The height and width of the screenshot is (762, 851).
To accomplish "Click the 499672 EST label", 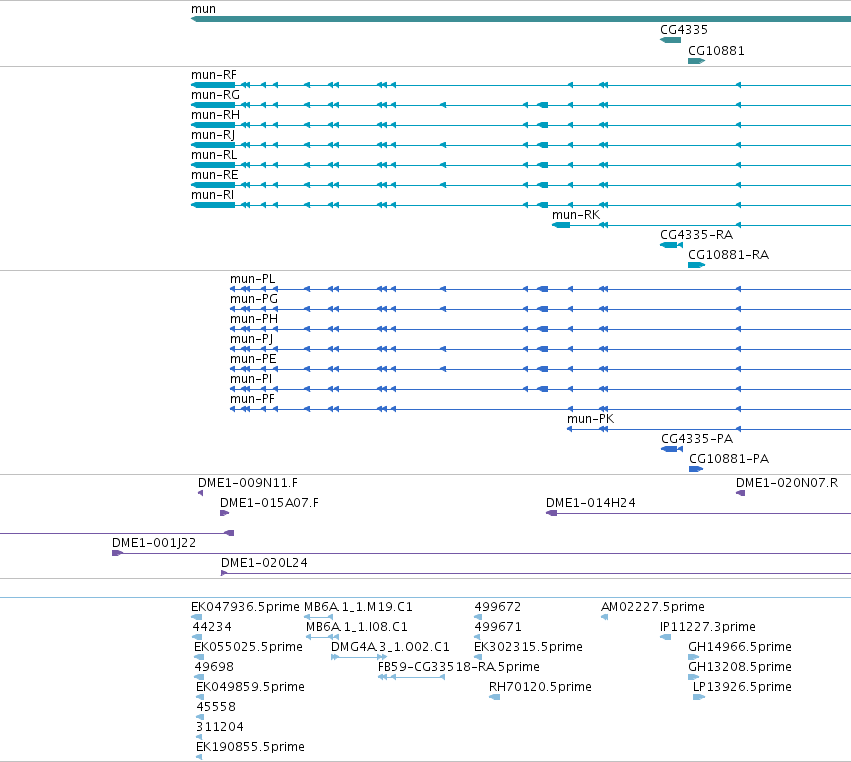I will click(498, 606).
